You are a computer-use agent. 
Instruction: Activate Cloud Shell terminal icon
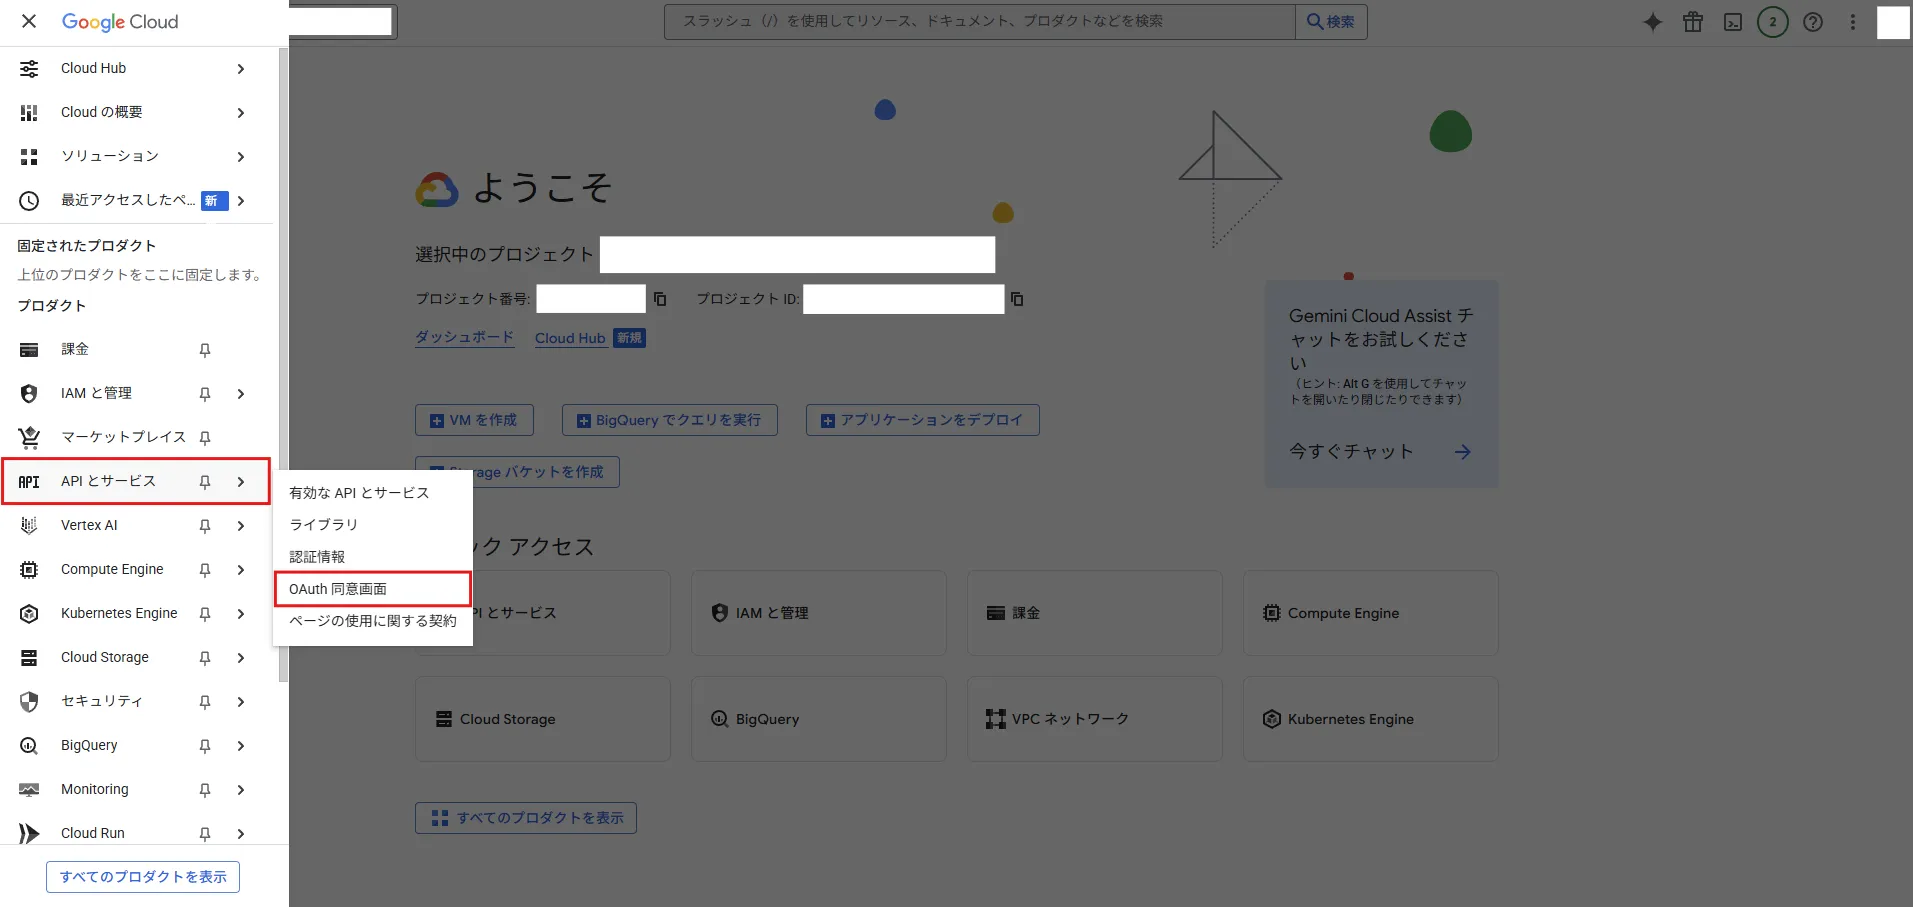click(1733, 22)
